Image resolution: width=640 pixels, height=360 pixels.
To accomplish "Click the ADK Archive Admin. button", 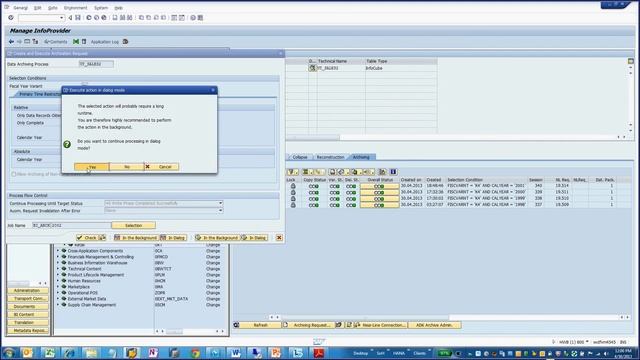I will 434,325.
